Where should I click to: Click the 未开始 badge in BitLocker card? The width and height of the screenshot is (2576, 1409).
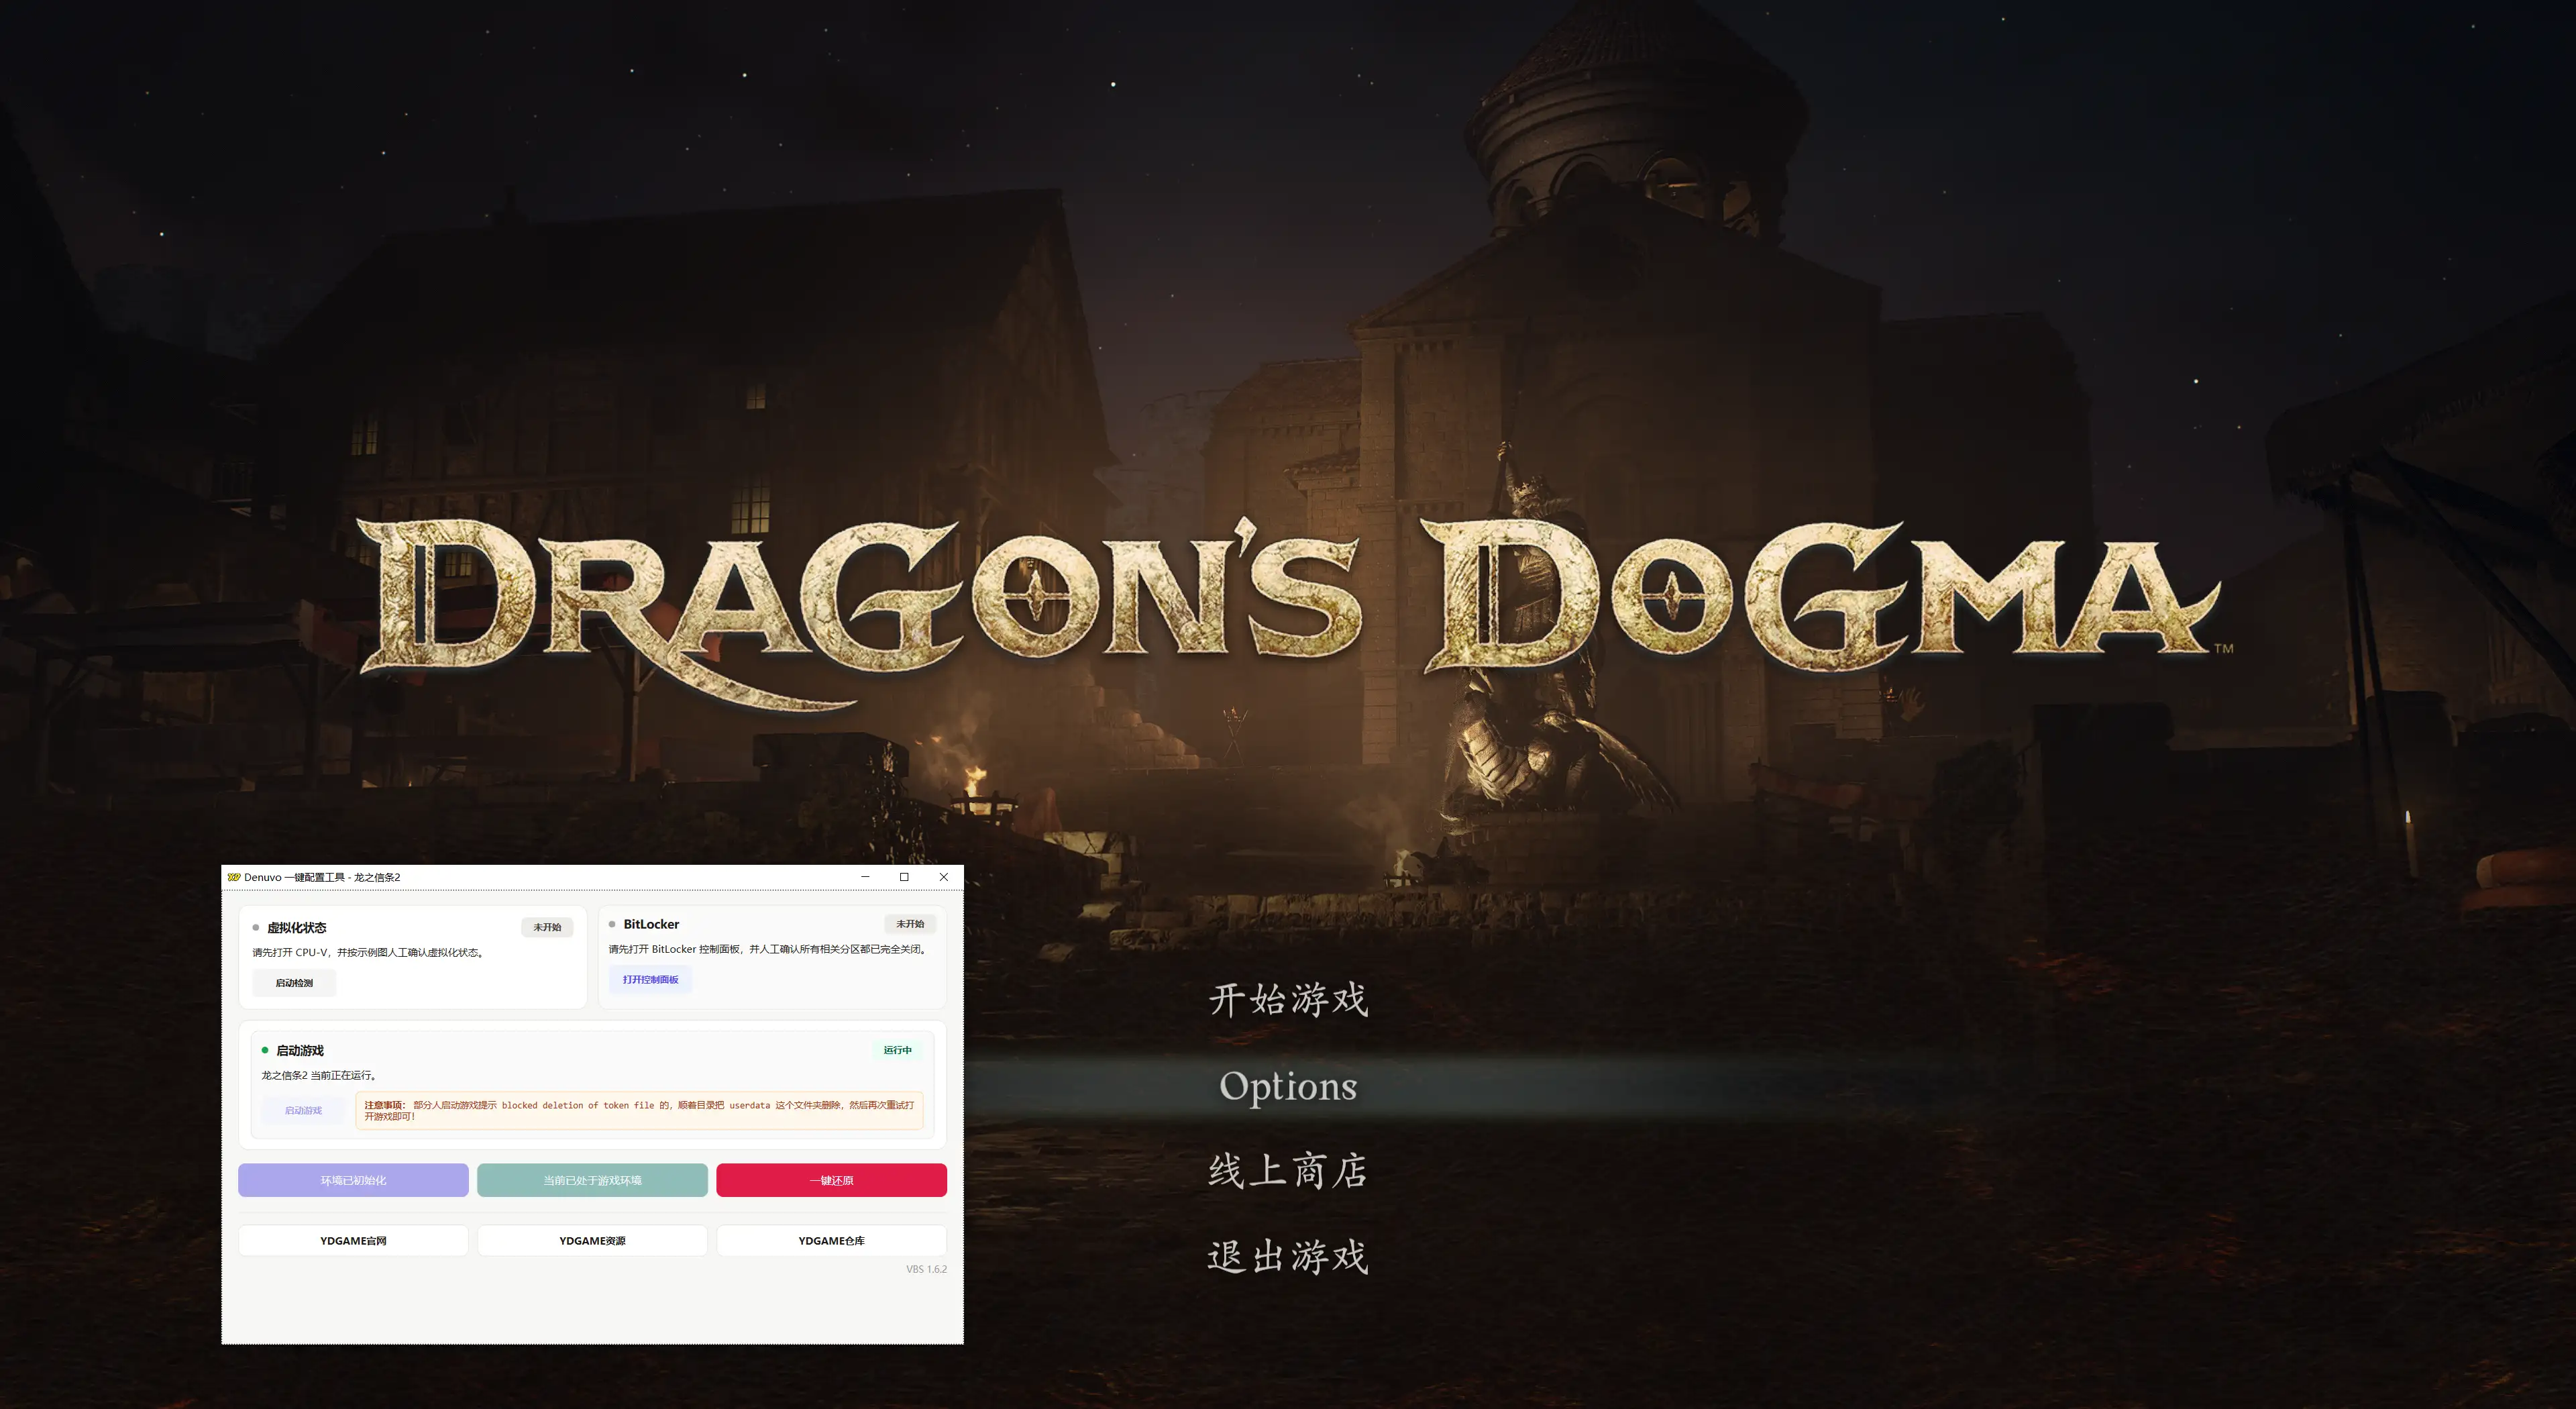point(910,924)
